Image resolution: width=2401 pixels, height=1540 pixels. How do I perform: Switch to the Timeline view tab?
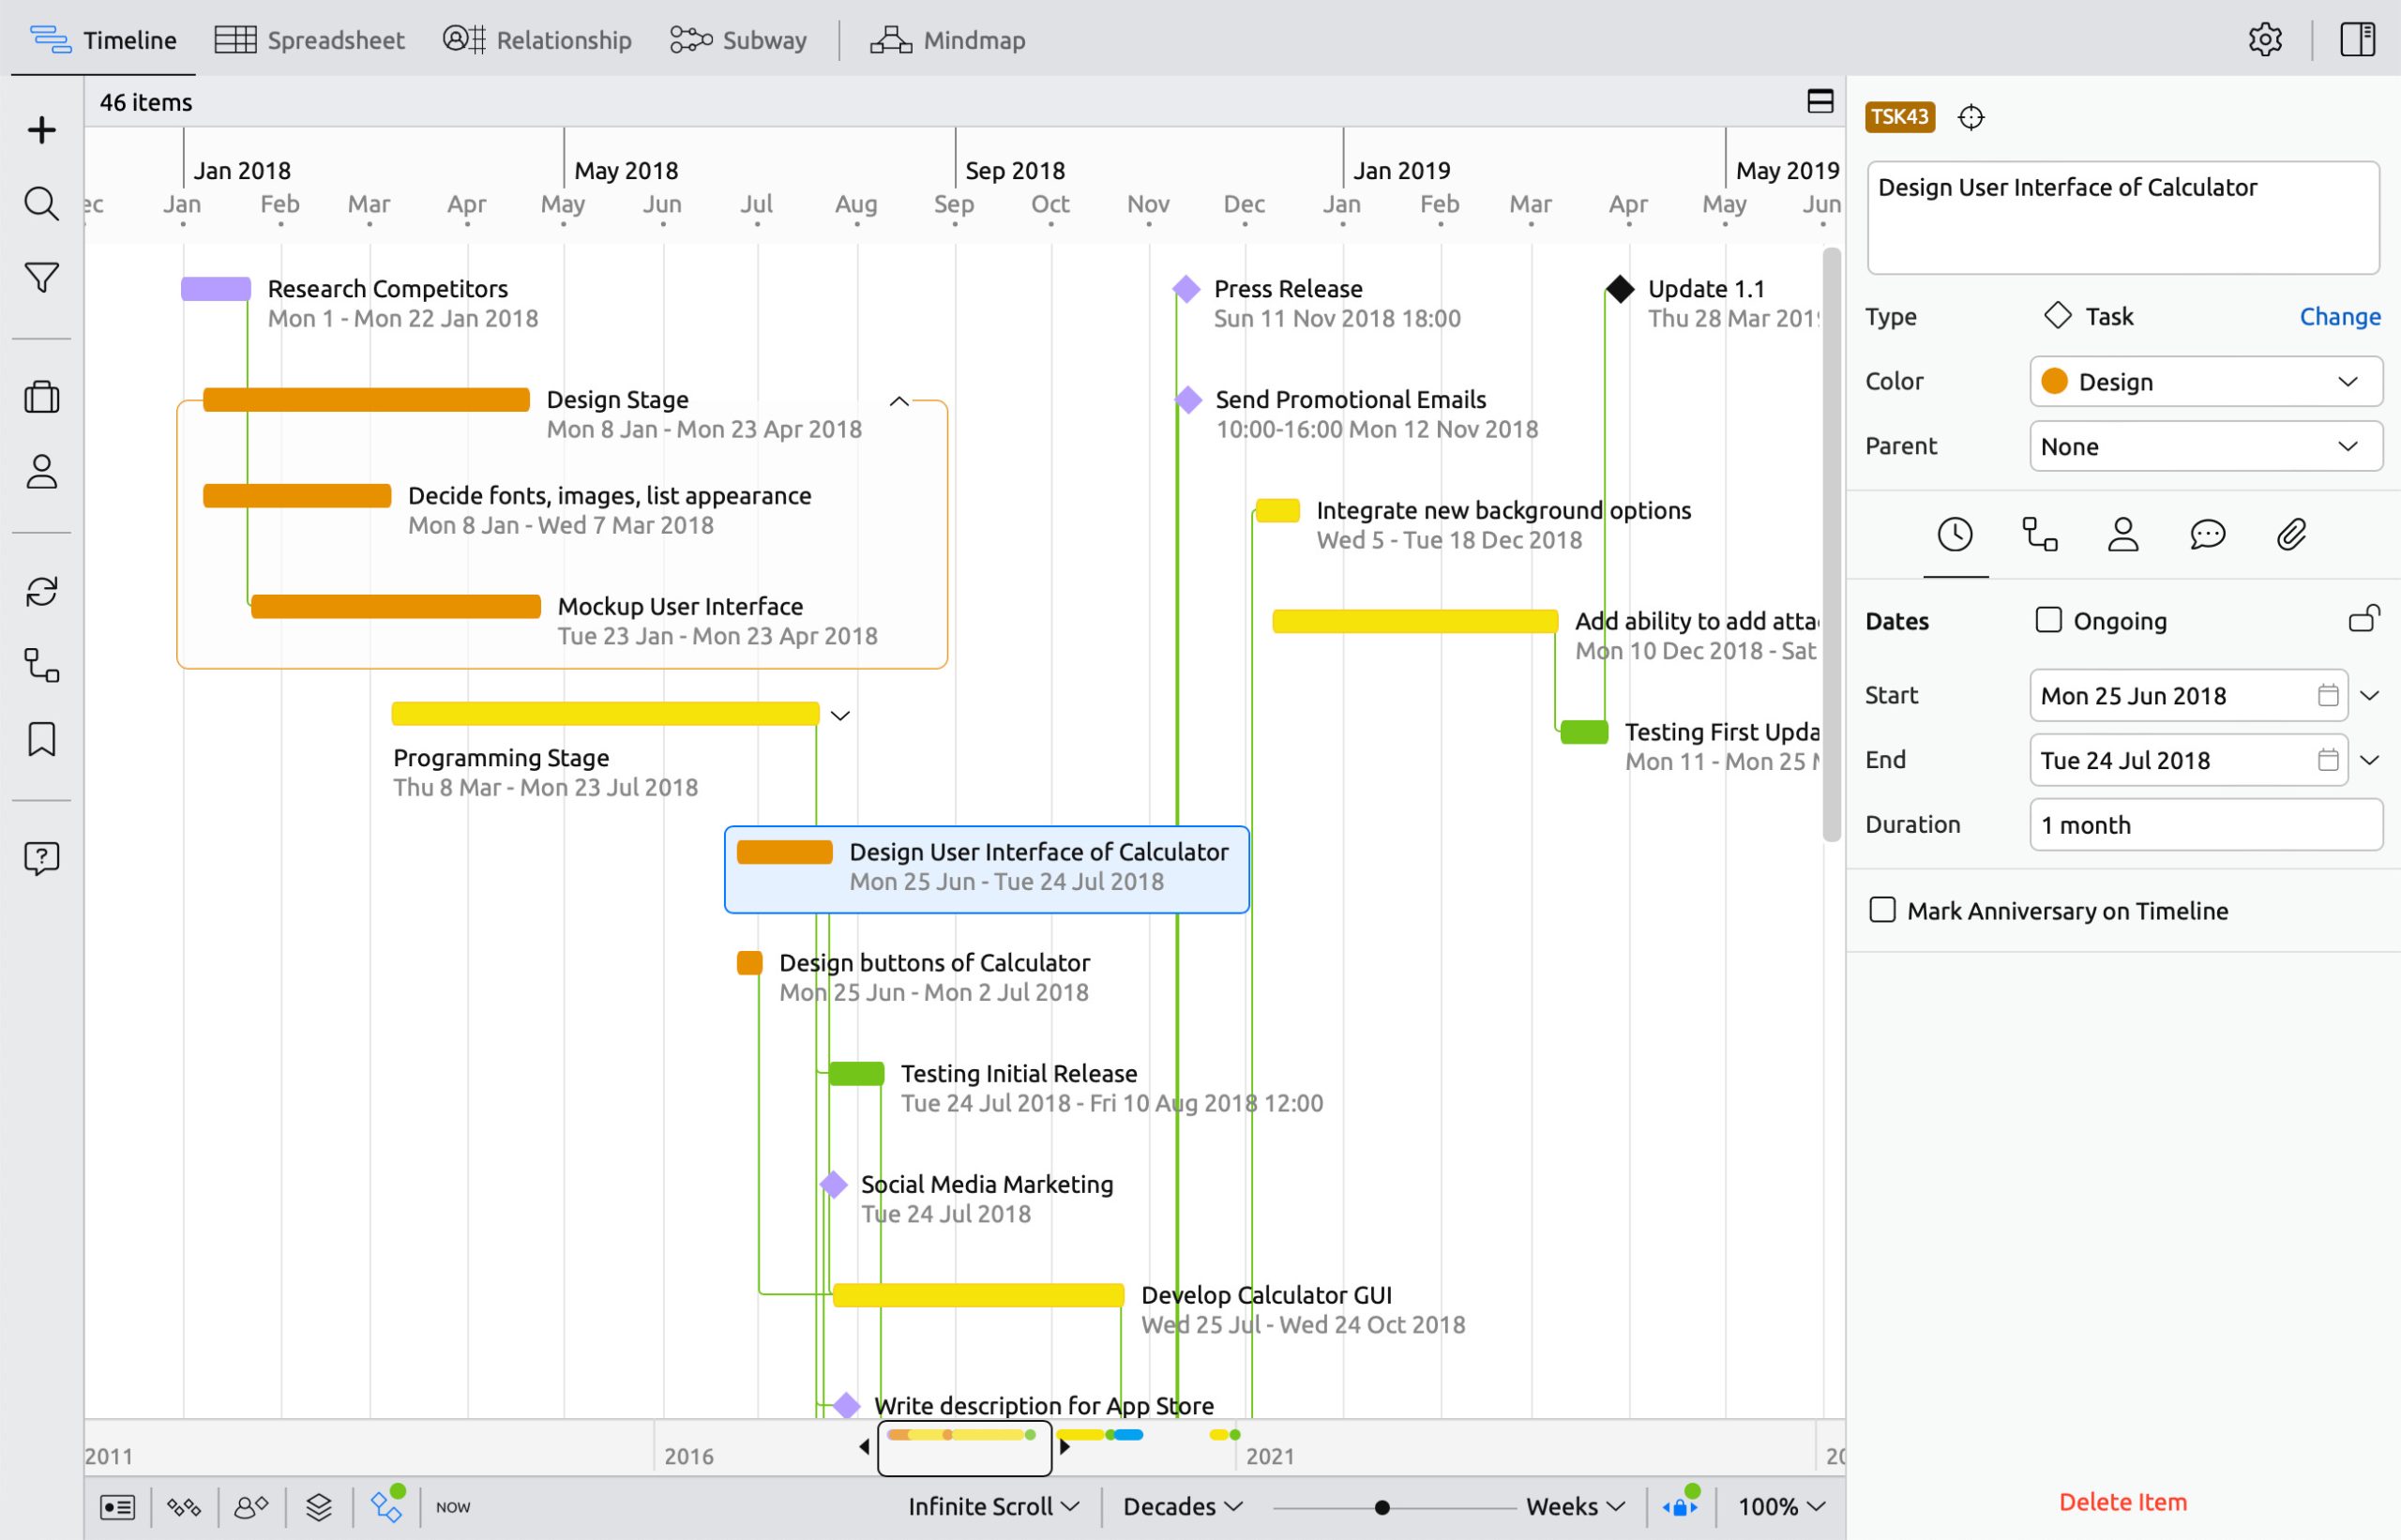tap(103, 40)
